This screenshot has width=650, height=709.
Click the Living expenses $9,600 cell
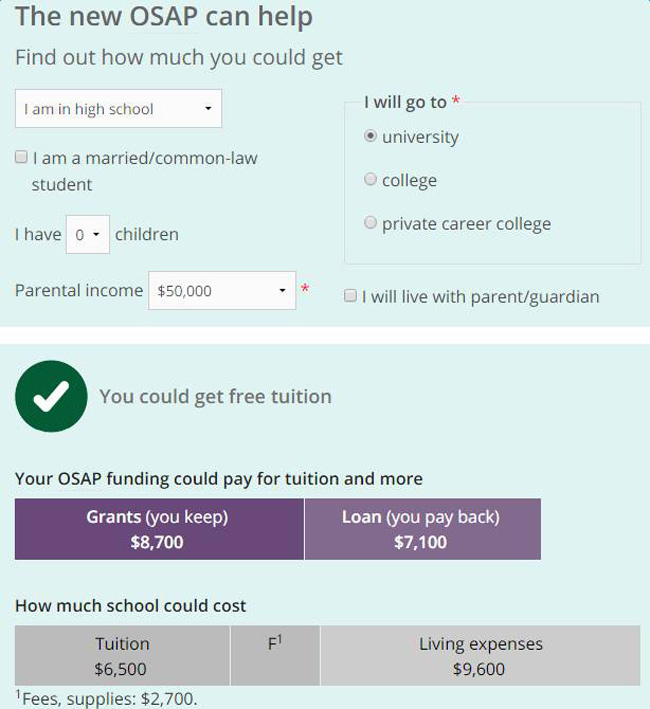click(x=480, y=656)
